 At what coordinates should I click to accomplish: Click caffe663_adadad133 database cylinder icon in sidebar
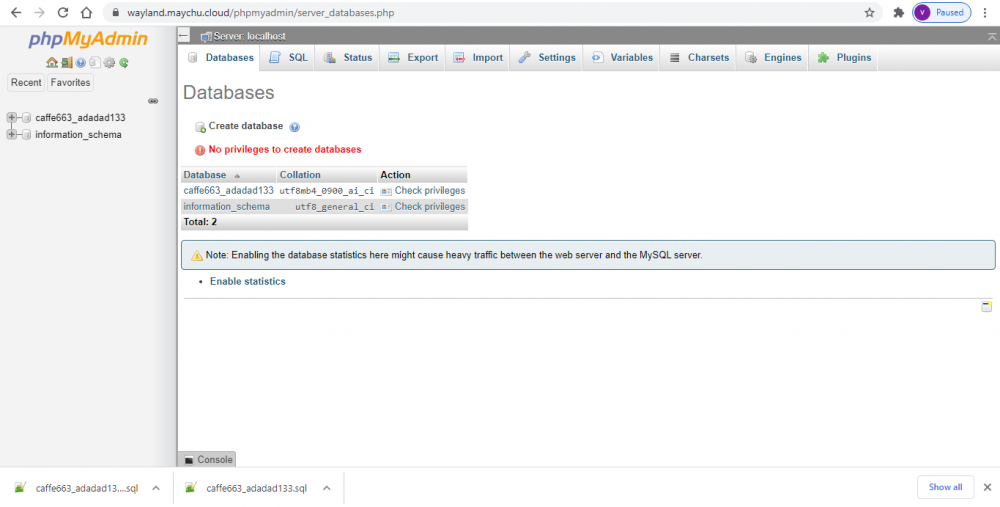click(26, 117)
